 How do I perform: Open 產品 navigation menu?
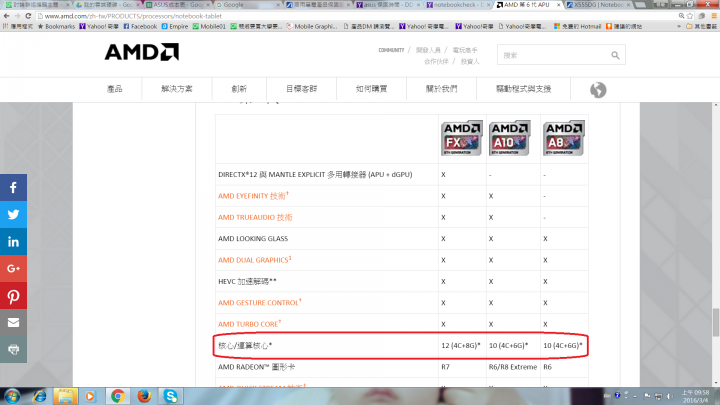tap(114, 89)
